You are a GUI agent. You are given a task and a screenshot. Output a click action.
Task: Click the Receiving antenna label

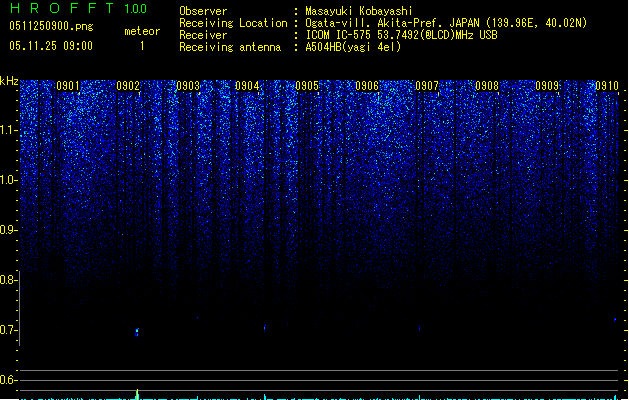point(230,47)
